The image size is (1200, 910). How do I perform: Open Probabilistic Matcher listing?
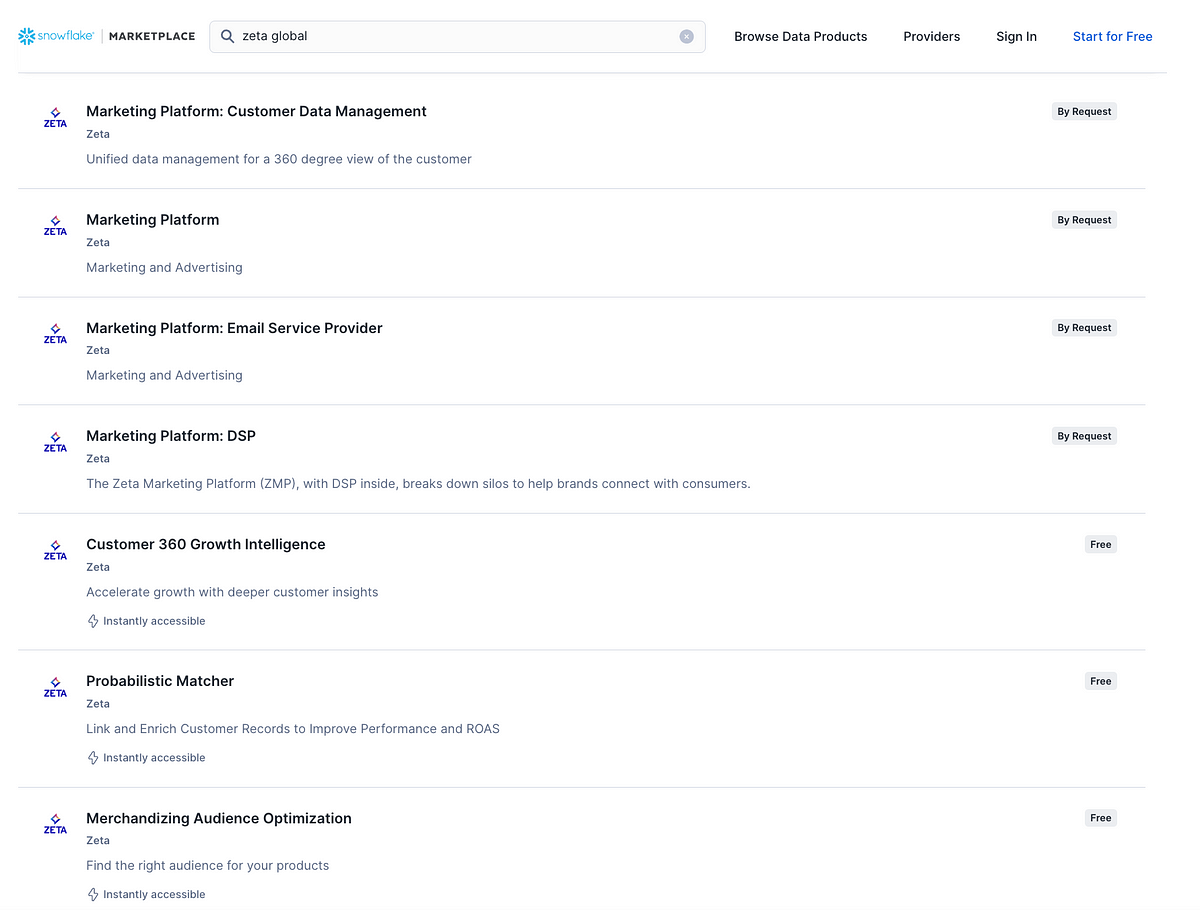point(160,681)
